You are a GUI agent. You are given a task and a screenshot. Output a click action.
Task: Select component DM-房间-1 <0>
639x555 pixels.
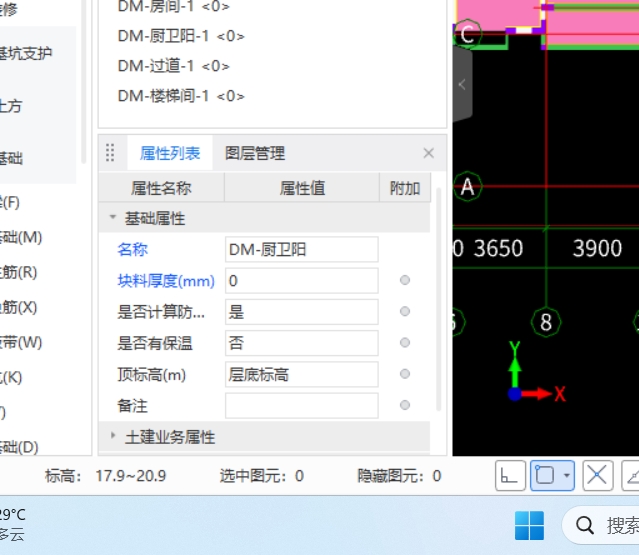(x=174, y=7)
